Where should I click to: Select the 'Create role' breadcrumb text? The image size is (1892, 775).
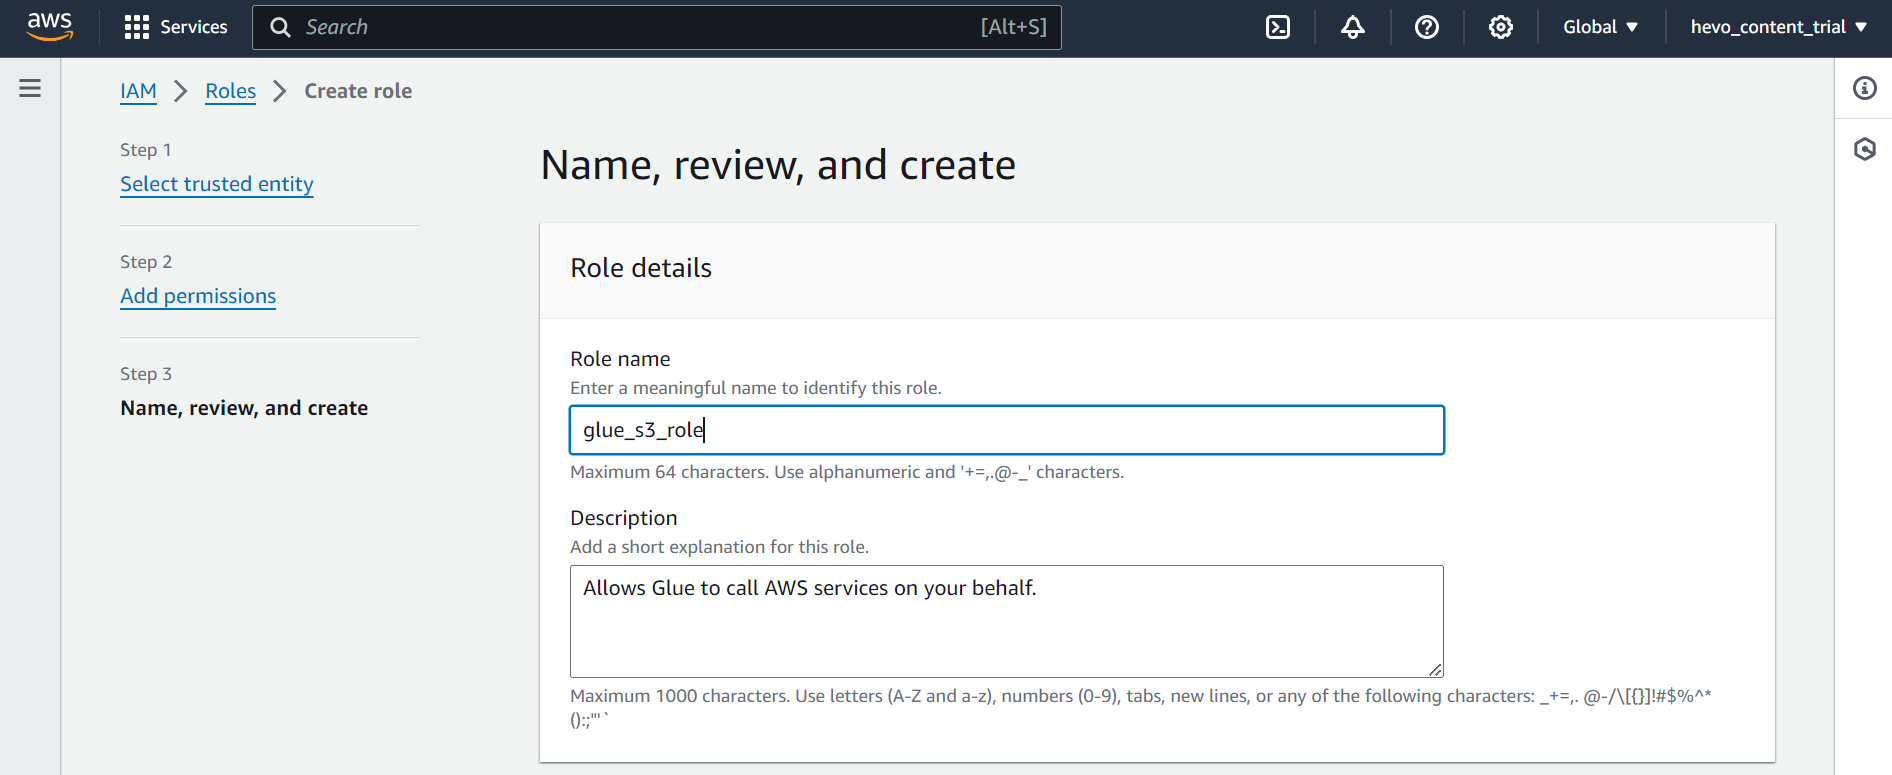tap(358, 91)
